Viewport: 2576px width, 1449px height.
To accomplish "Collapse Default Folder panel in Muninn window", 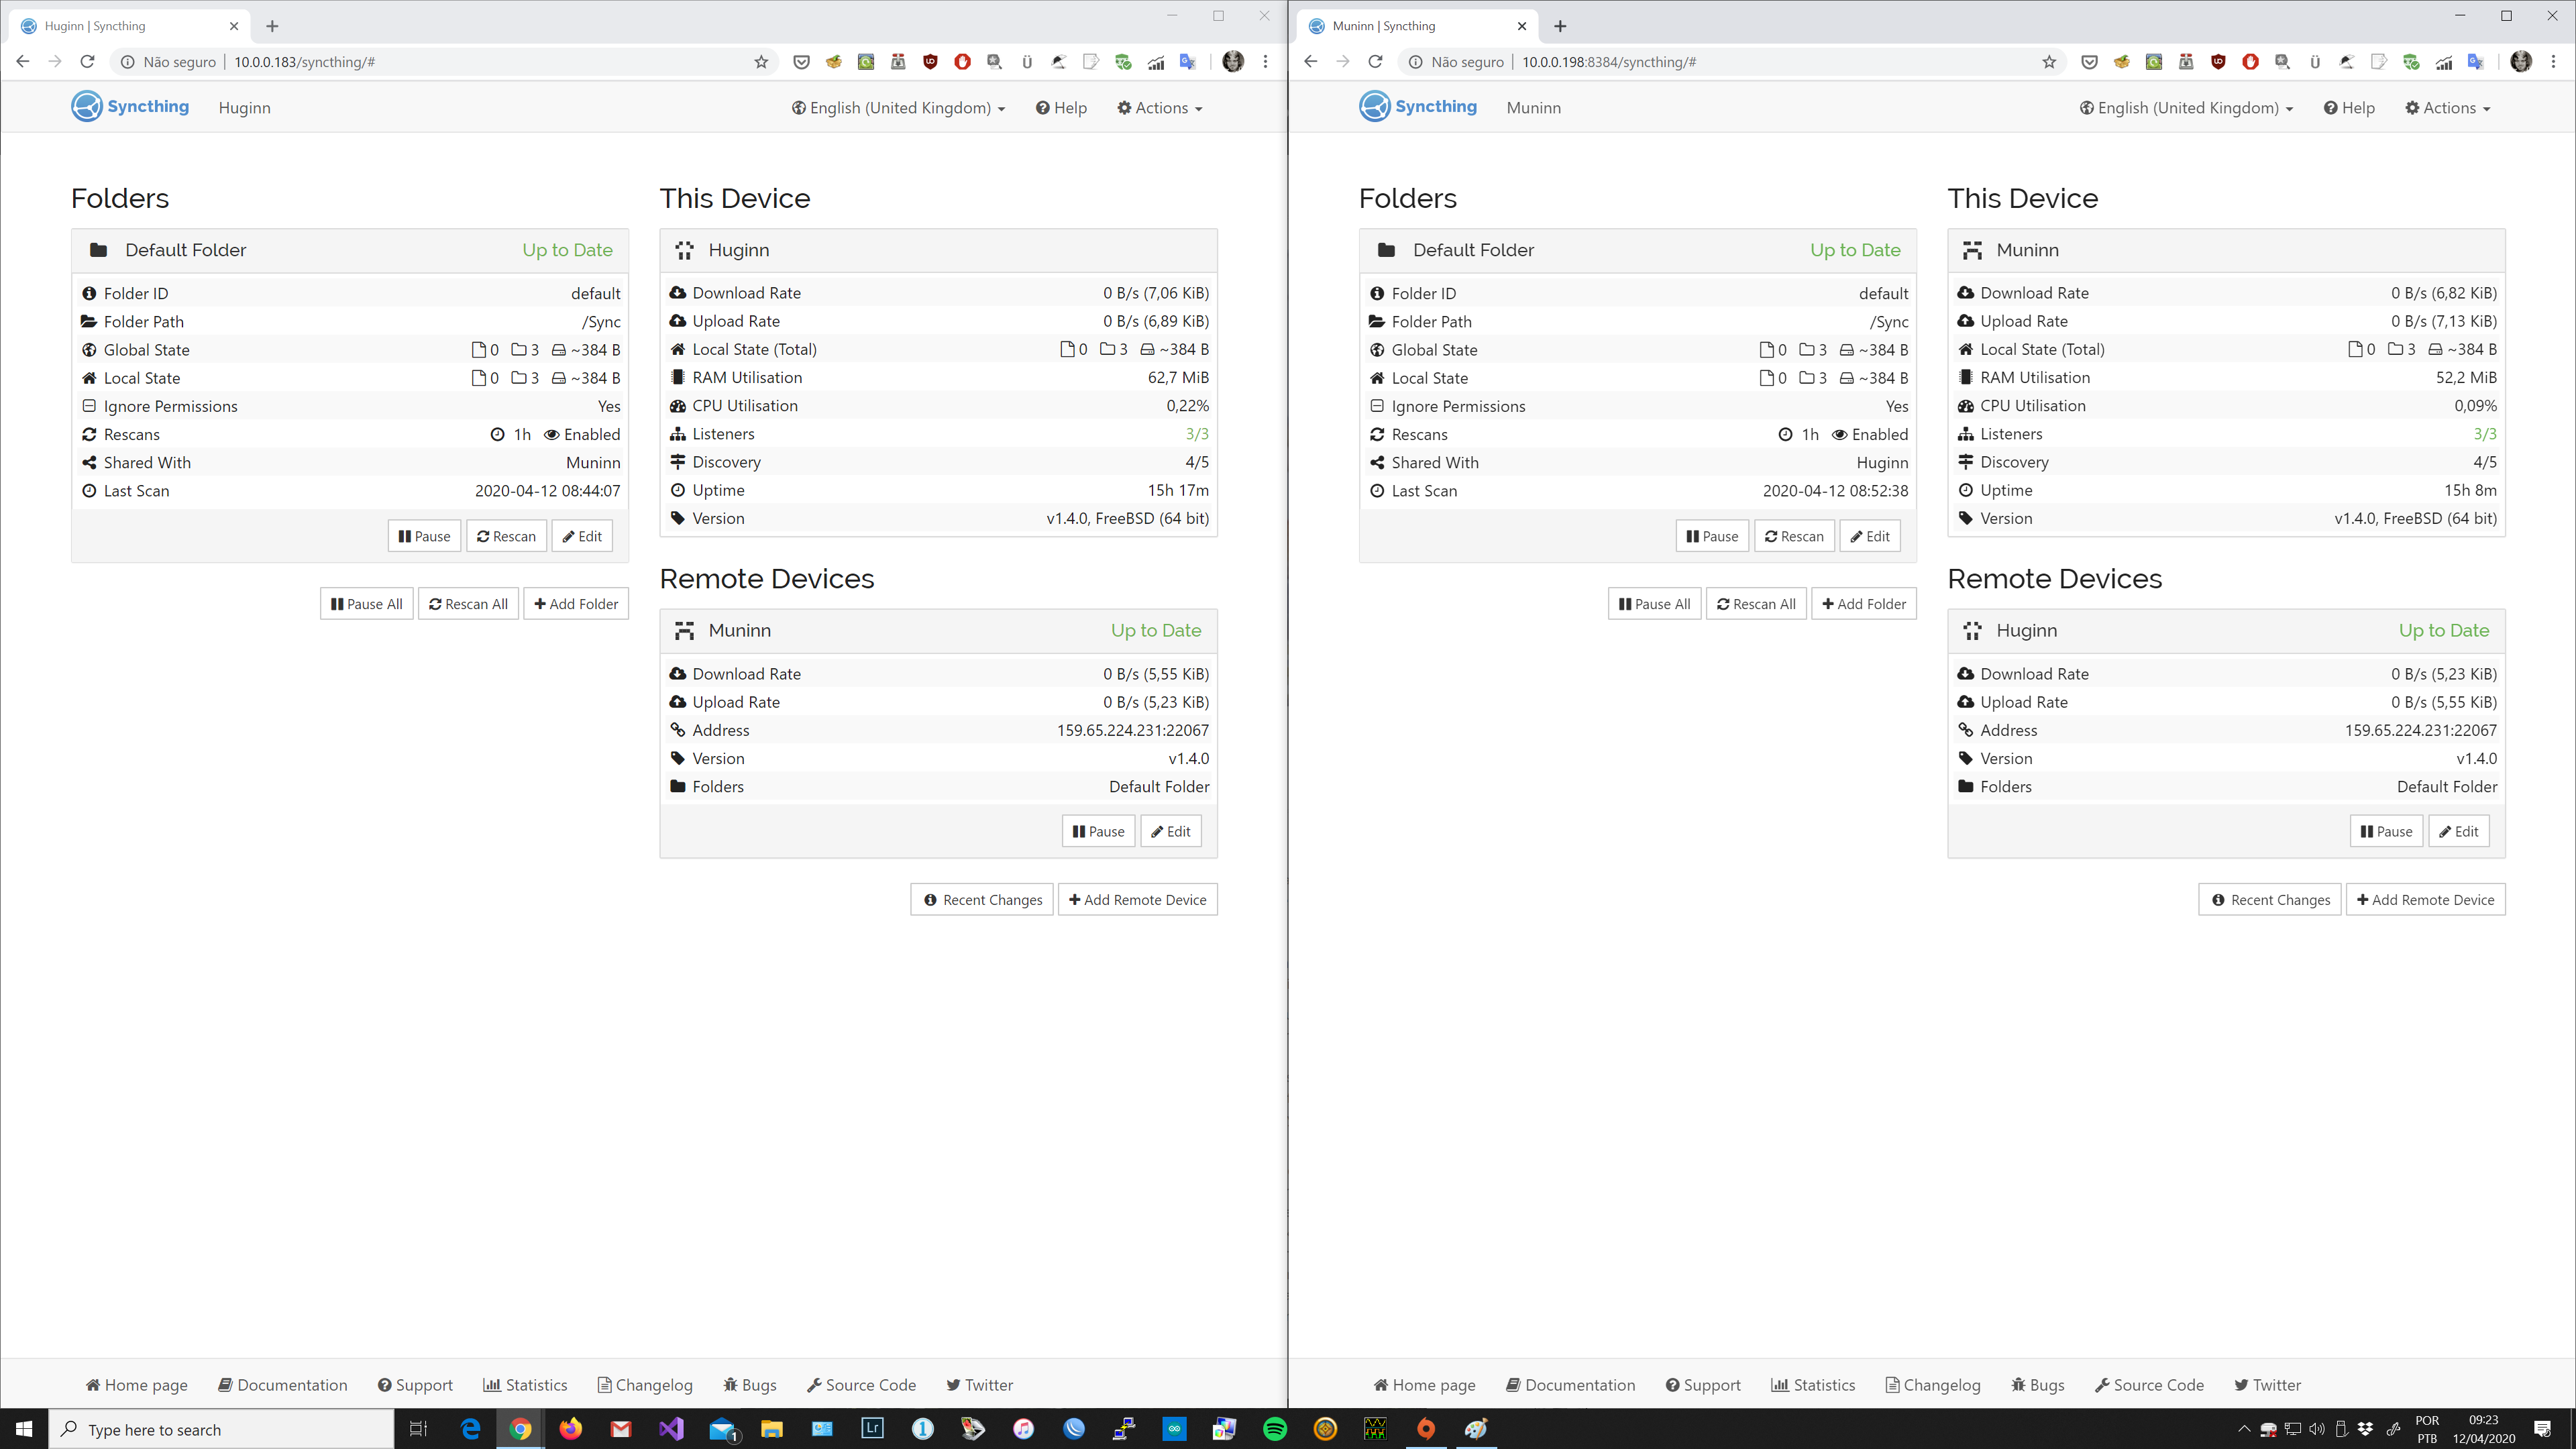I will [1638, 250].
